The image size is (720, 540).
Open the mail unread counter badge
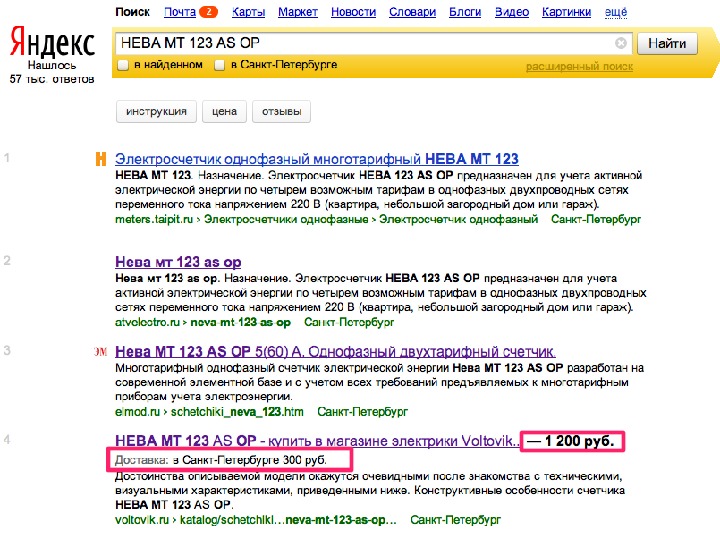pyautogui.click(x=208, y=12)
